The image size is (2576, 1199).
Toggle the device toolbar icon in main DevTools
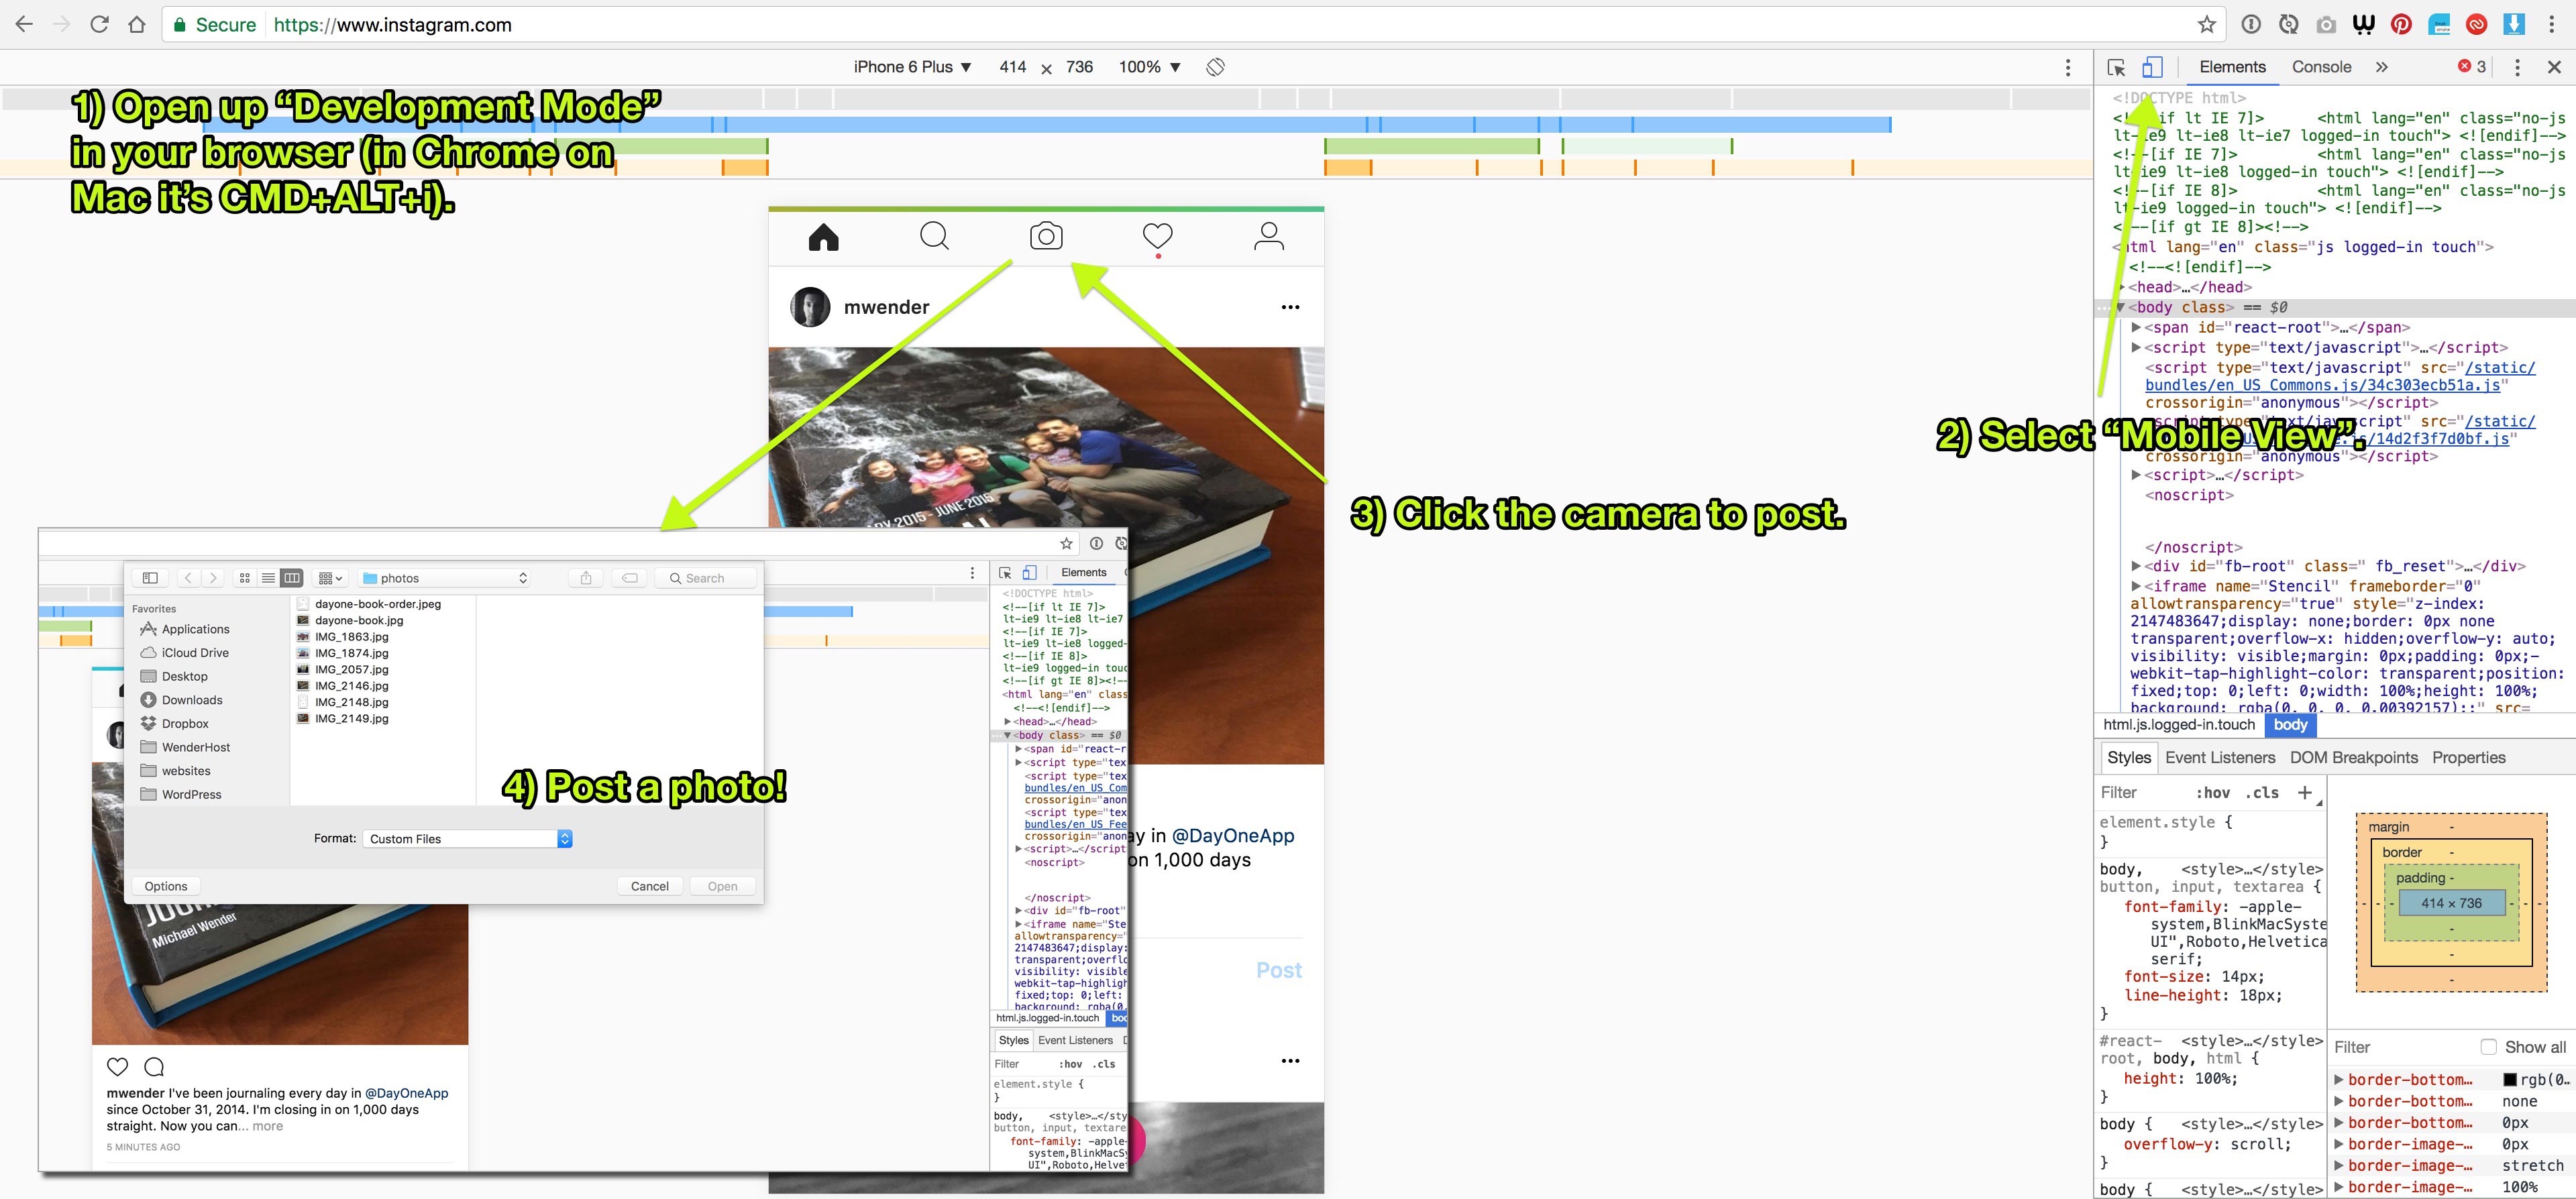(2152, 67)
